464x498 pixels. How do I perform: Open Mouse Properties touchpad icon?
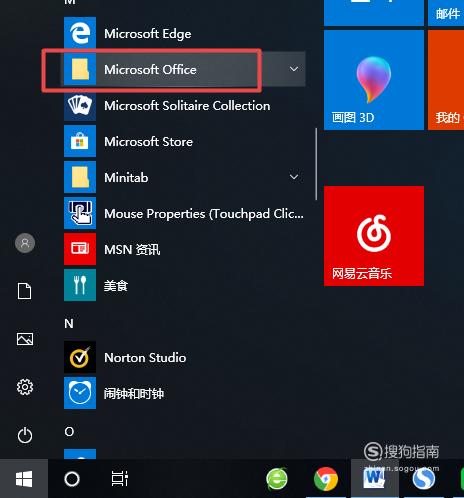click(80, 213)
